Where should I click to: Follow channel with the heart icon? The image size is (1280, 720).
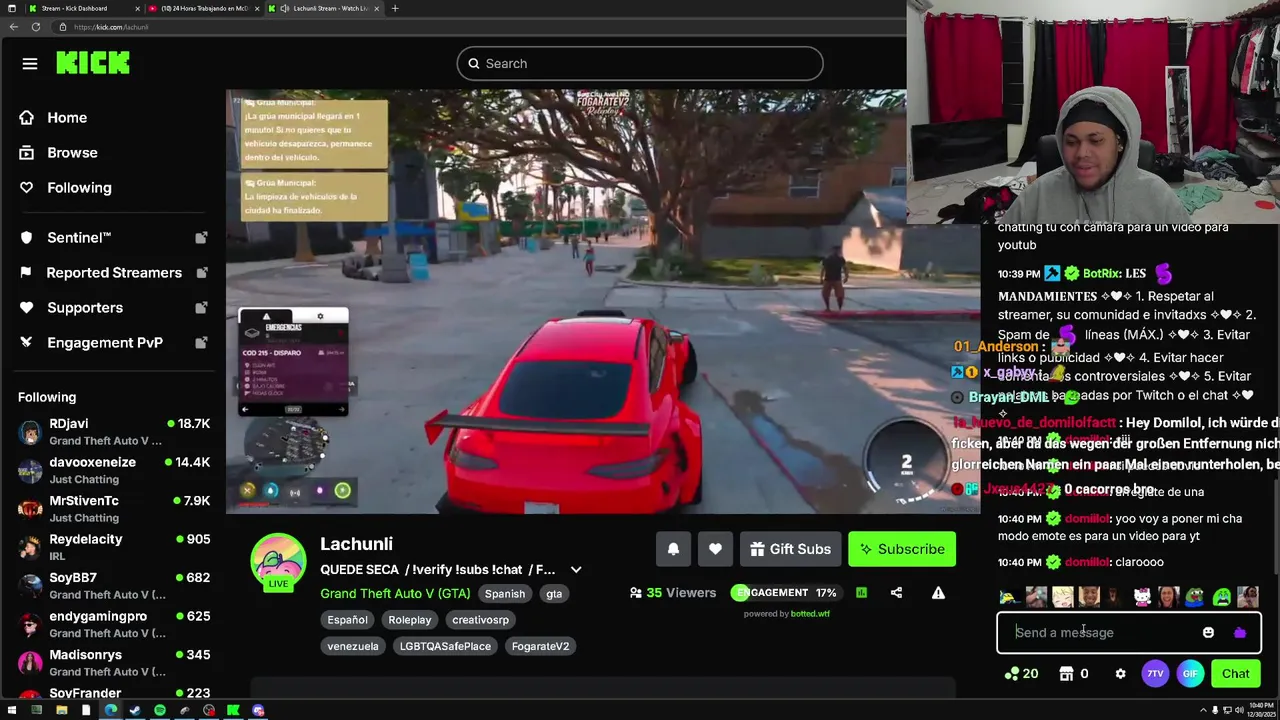(715, 549)
